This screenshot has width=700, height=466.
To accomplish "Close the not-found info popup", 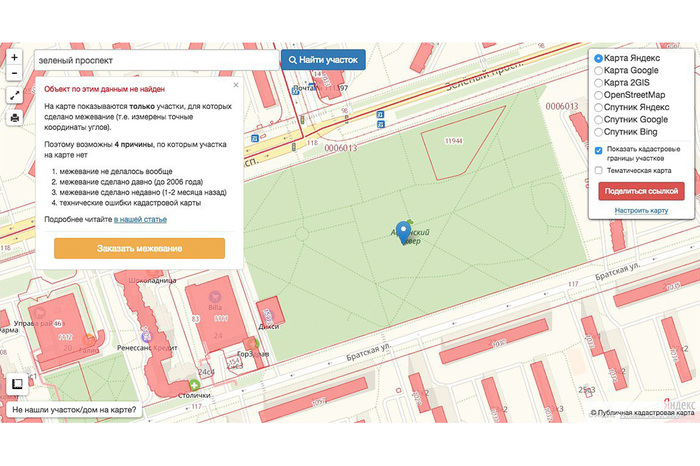I will pyautogui.click(x=236, y=85).
